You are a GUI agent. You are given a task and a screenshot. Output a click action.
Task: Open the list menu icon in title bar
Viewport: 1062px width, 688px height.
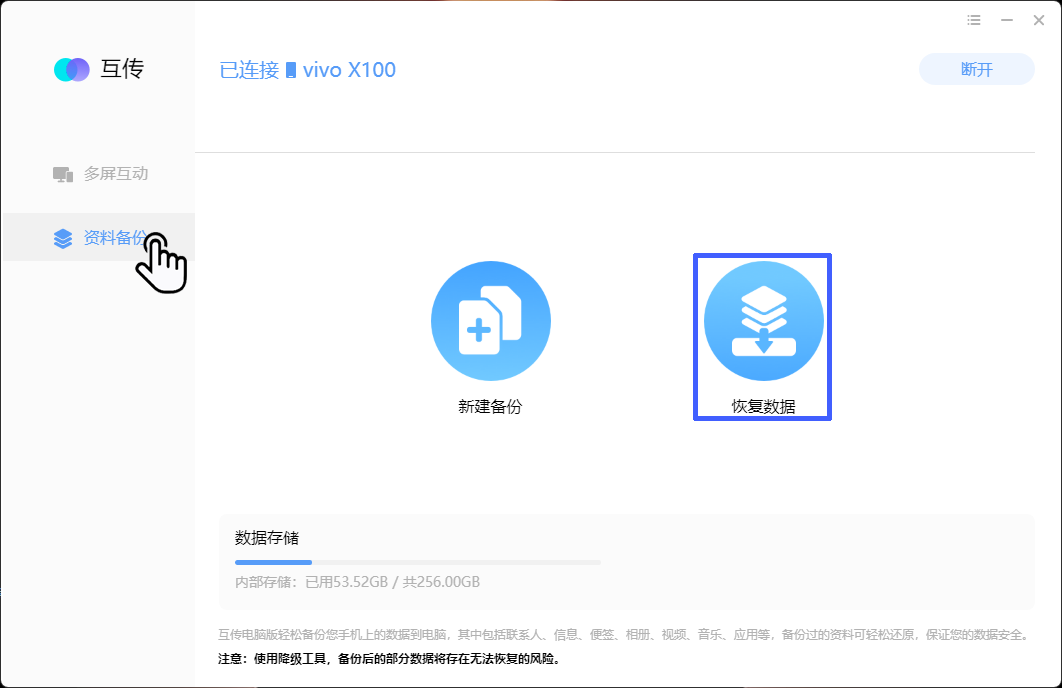pyautogui.click(x=974, y=20)
